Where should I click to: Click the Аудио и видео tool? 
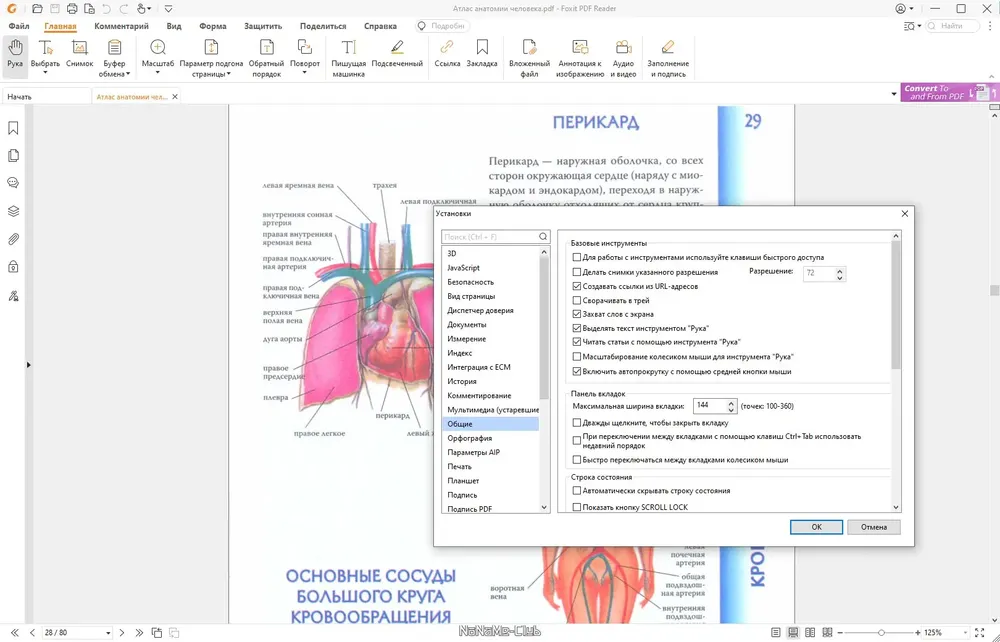click(623, 57)
